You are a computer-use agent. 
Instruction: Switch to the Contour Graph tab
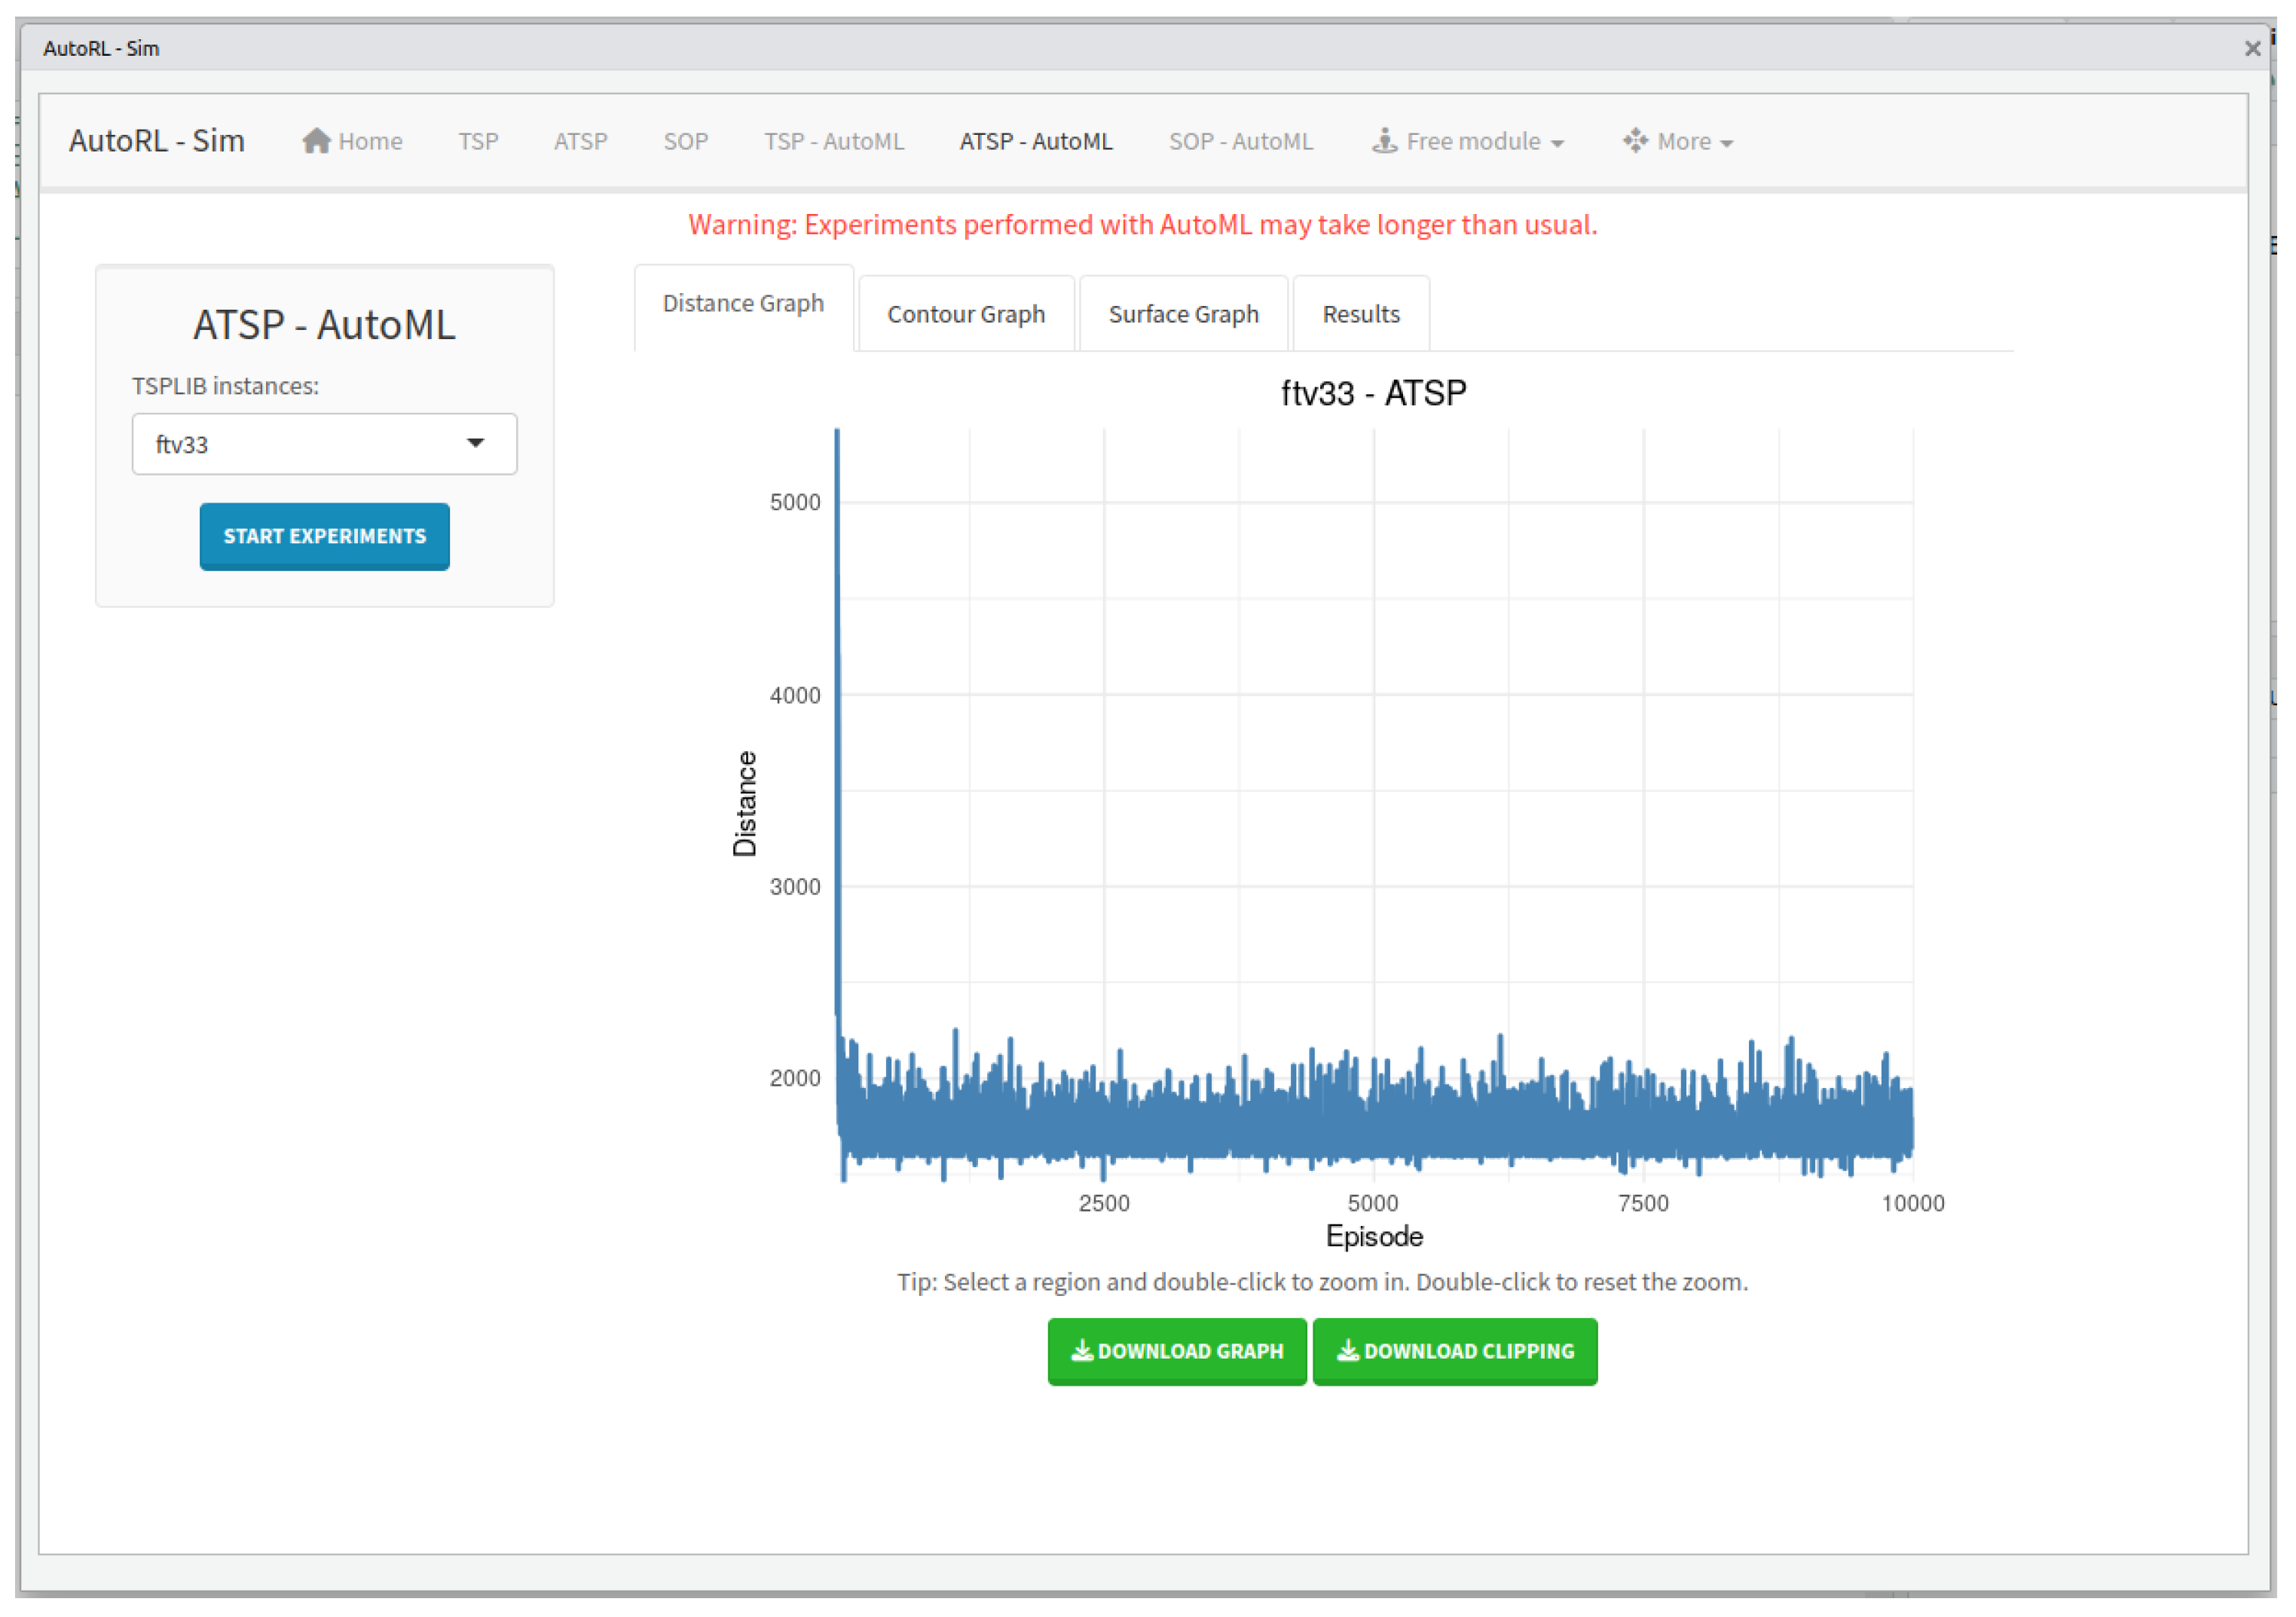tap(965, 314)
